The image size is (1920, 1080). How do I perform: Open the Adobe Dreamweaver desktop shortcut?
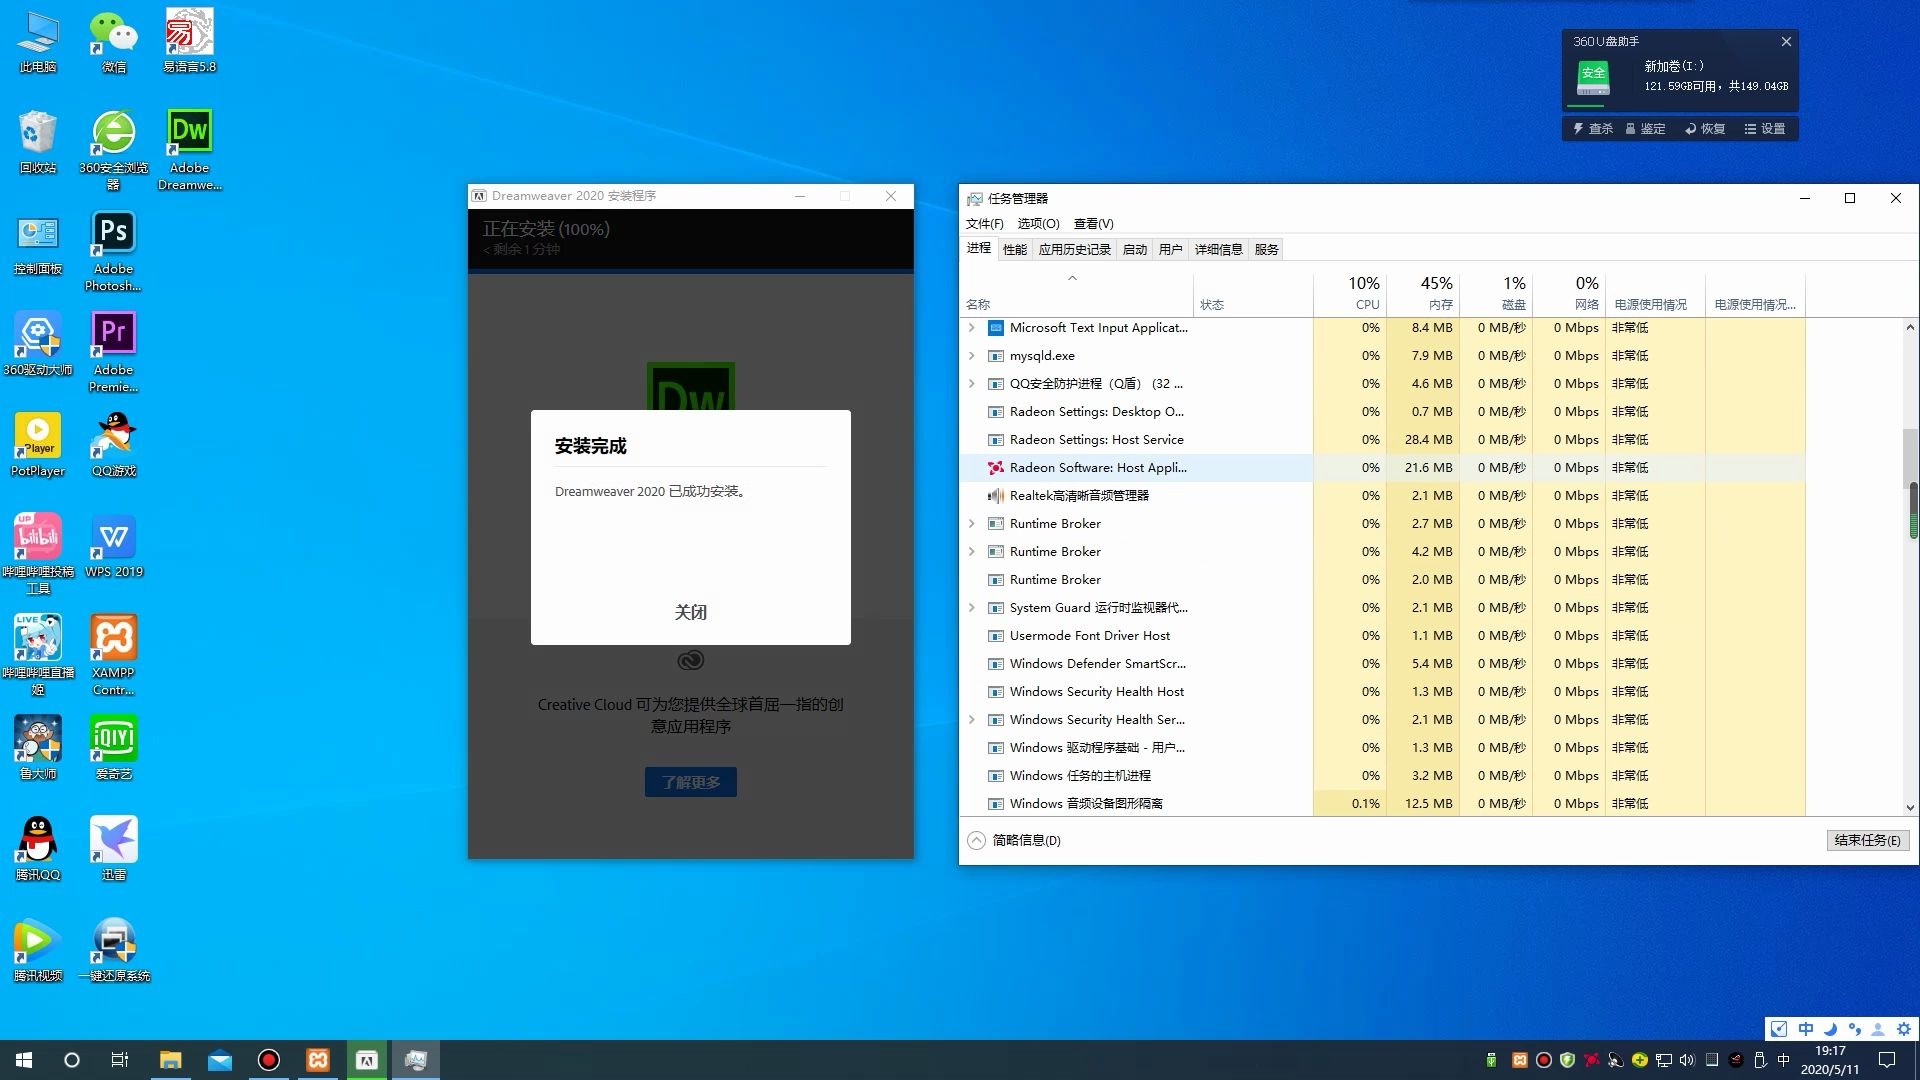click(189, 150)
